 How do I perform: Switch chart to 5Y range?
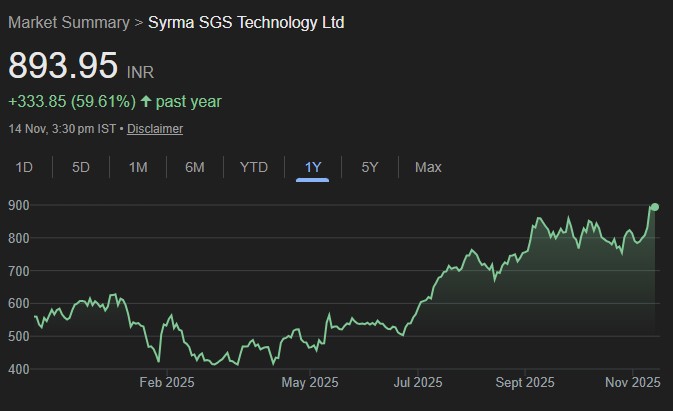point(370,167)
